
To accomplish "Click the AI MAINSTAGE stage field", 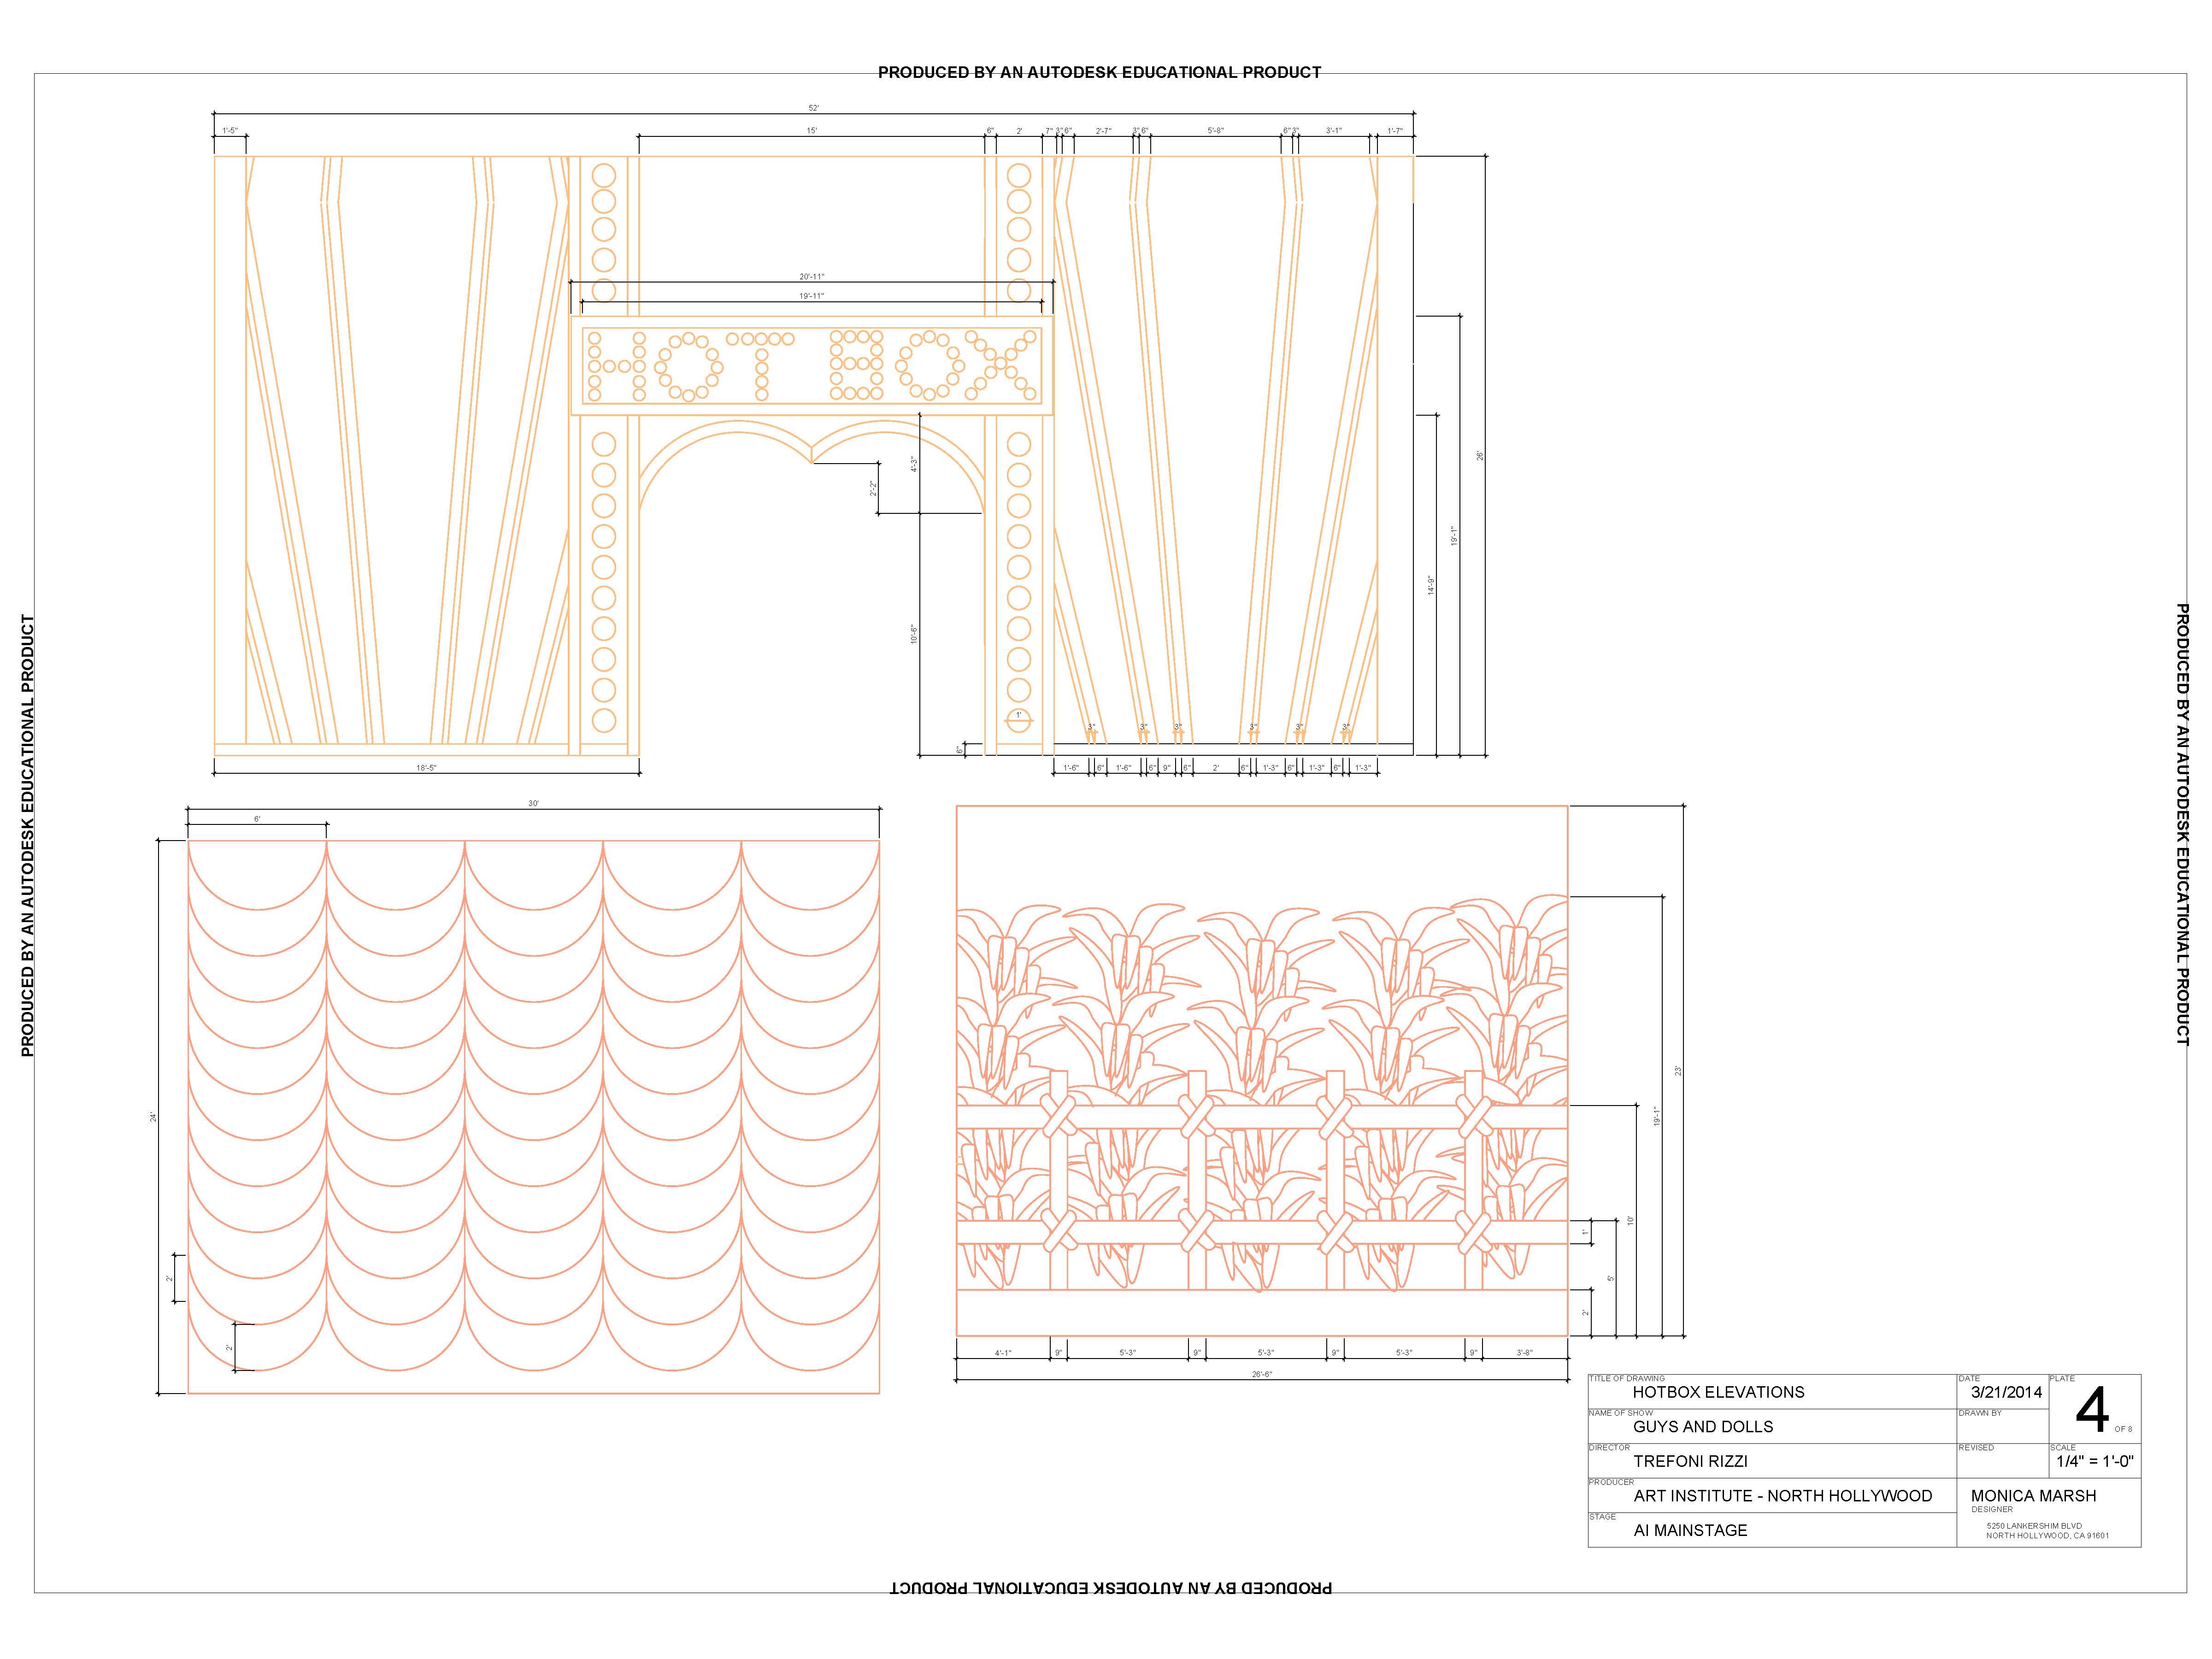I will click(1690, 1530).
